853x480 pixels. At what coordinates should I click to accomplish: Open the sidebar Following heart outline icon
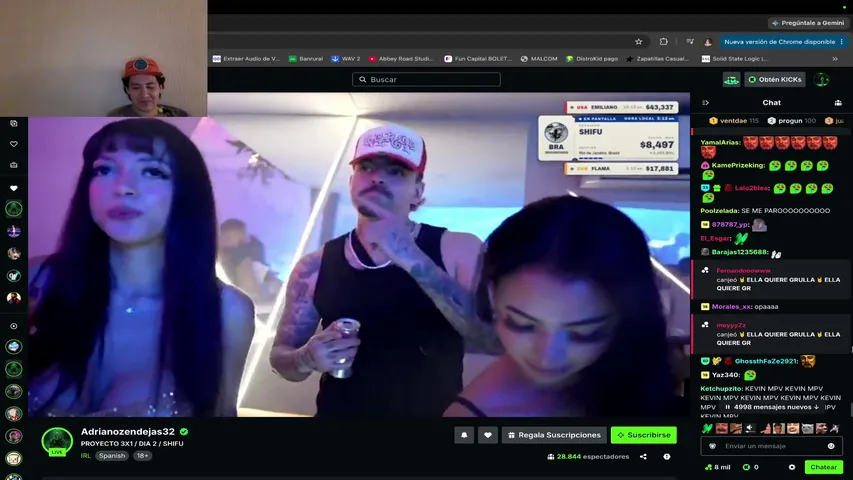click(14, 144)
